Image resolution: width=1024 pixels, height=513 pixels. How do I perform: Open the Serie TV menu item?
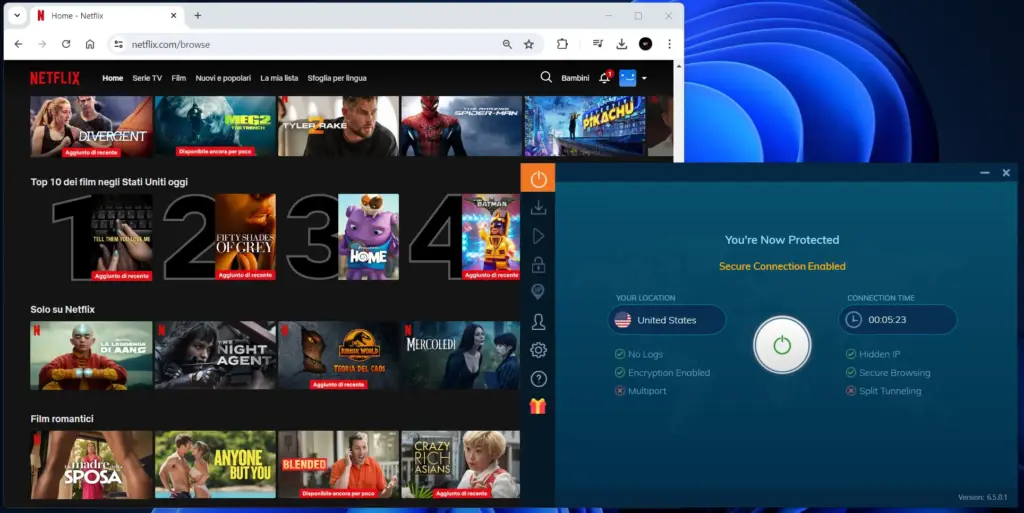point(147,78)
